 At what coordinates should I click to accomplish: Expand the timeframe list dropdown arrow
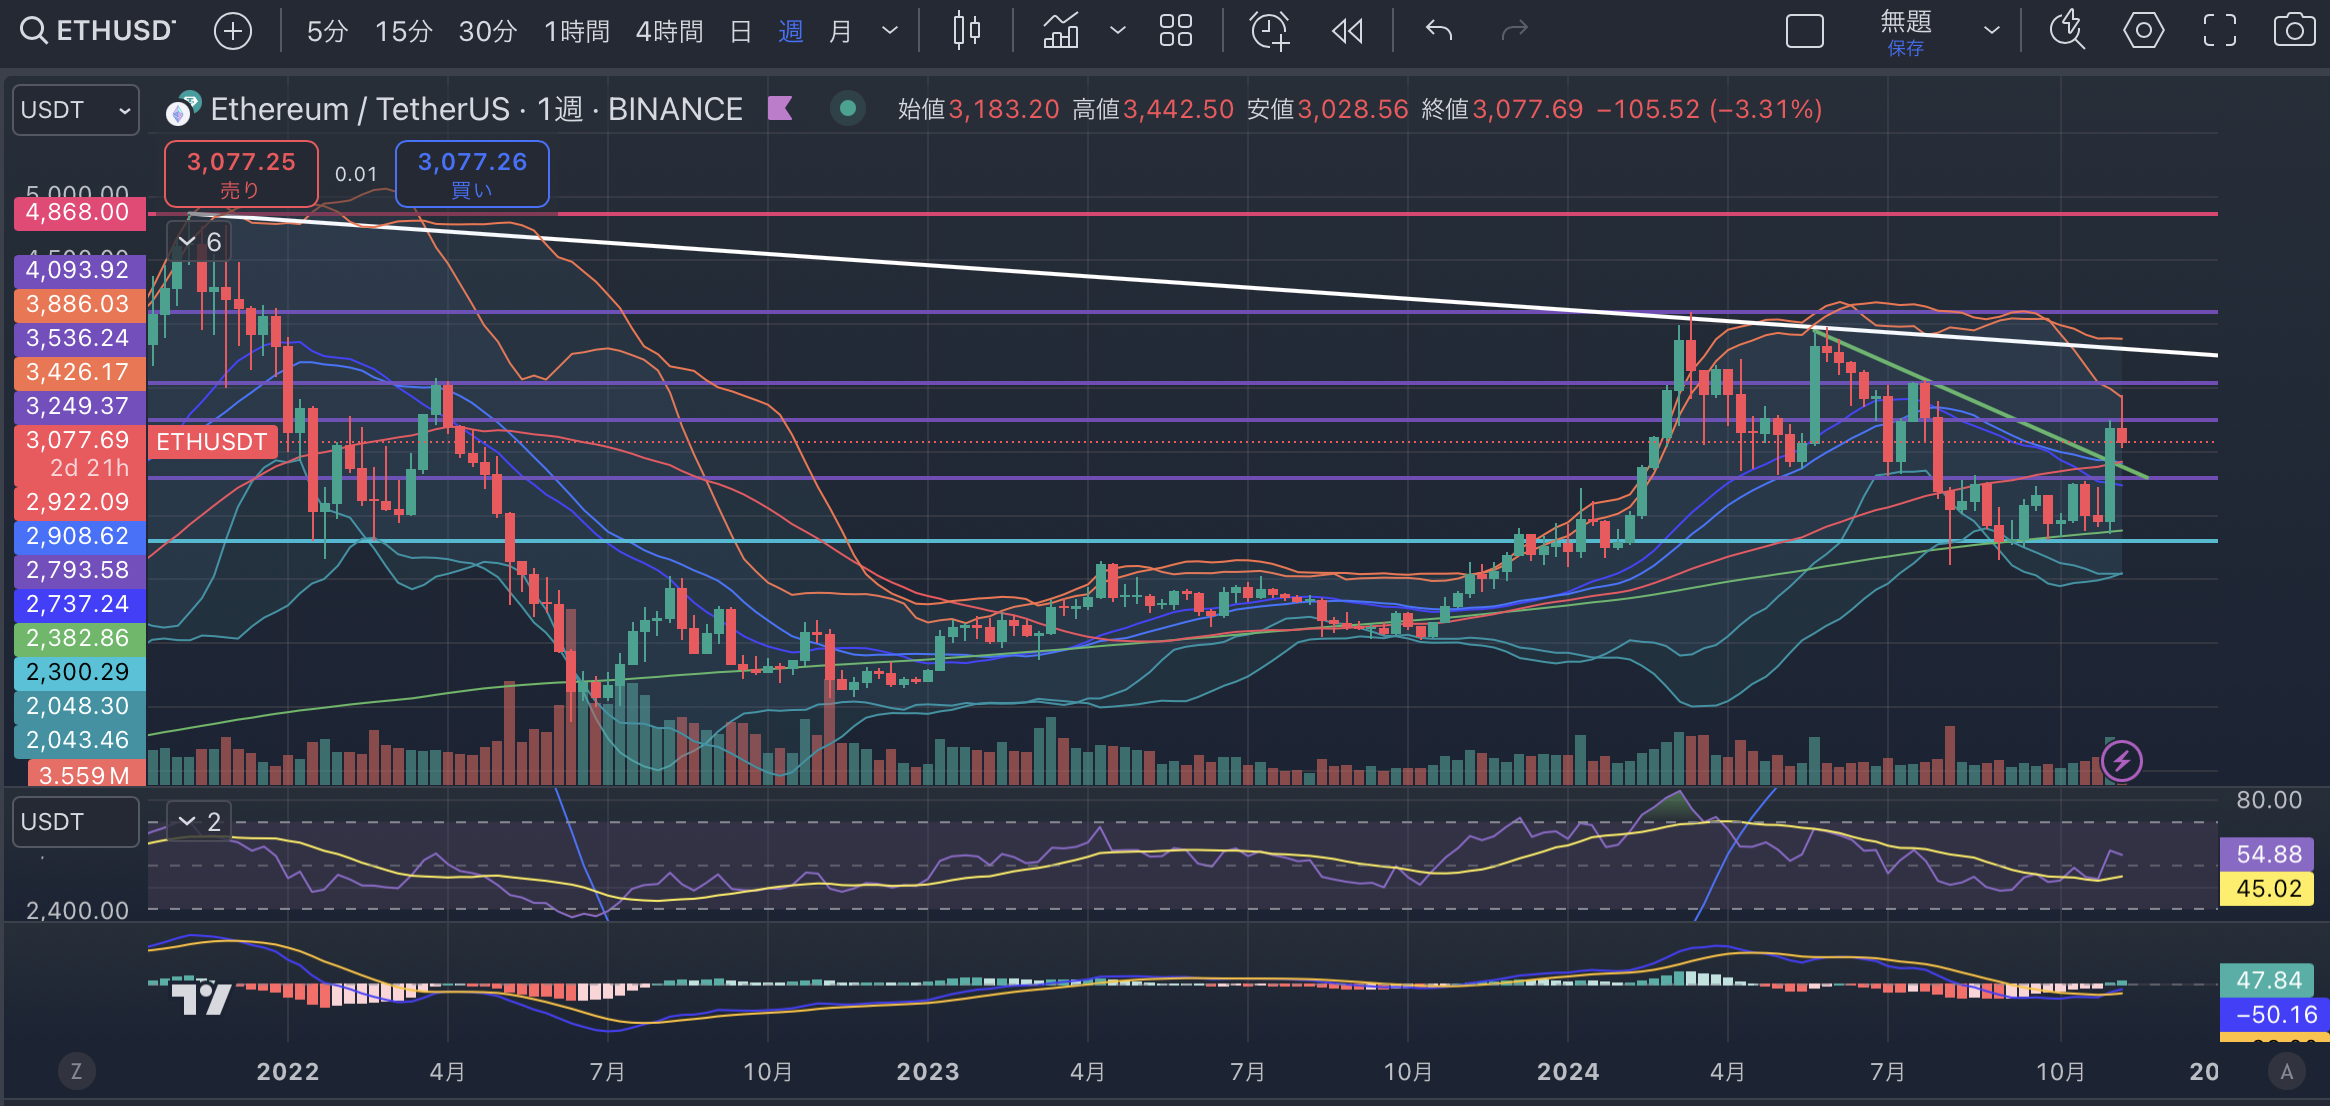pyautogui.click(x=889, y=31)
